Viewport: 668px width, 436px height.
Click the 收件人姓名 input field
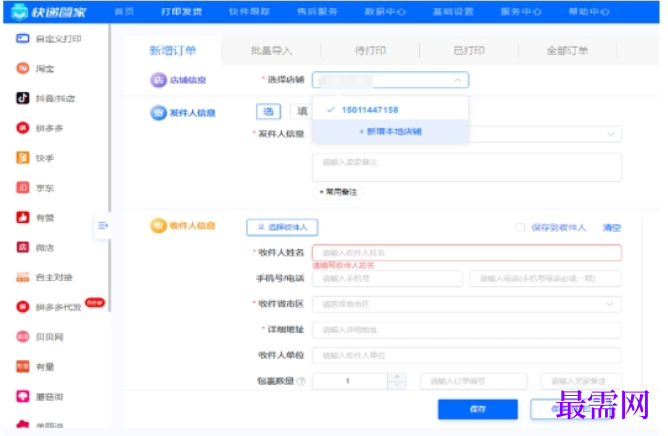coord(466,253)
